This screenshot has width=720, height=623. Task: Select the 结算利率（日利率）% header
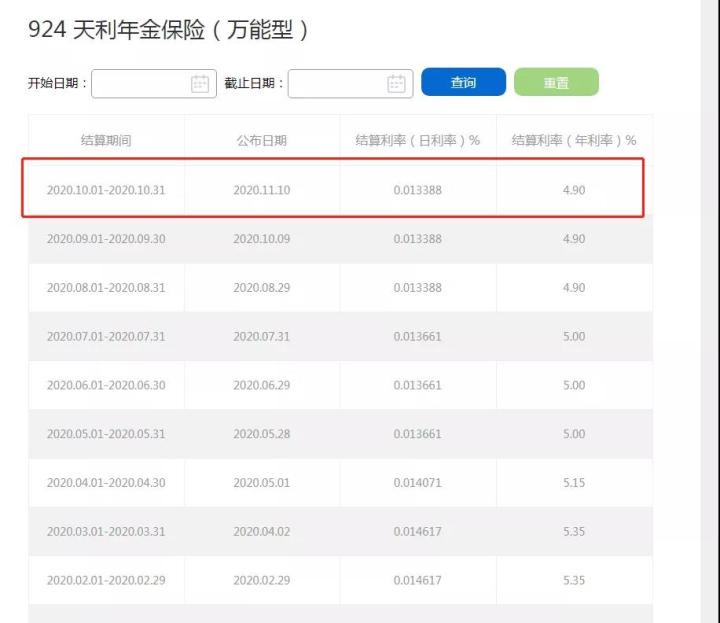[x=417, y=140]
